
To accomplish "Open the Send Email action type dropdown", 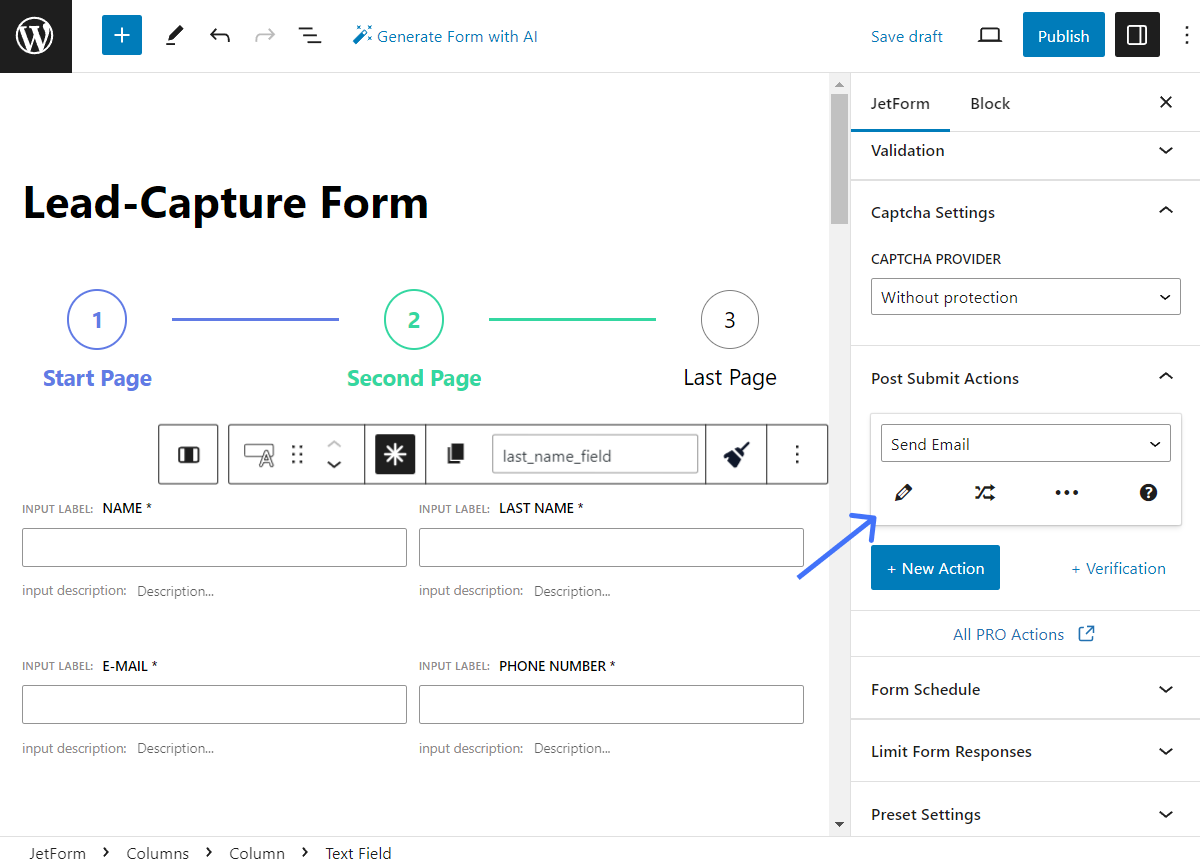I will point(1024,443).
